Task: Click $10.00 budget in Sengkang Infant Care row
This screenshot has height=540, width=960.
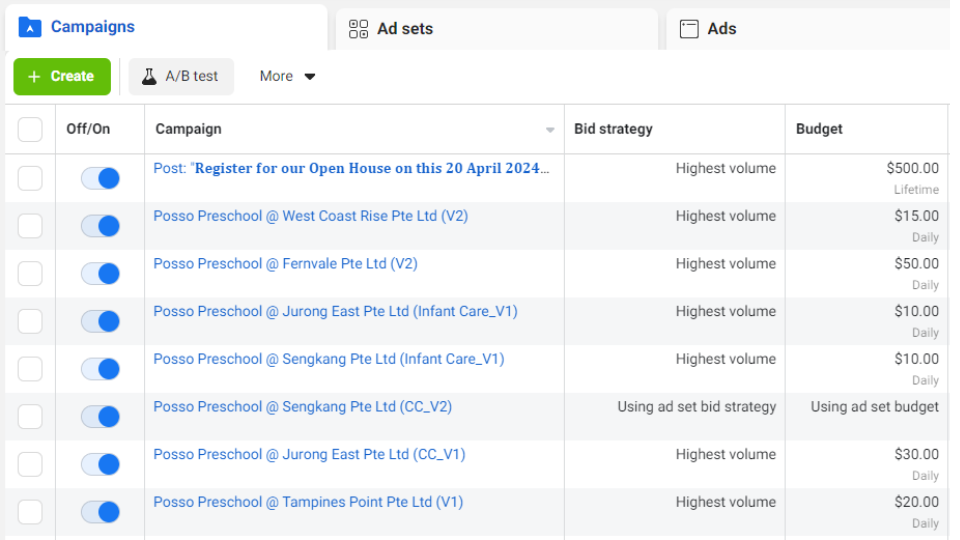Action: pos(917,359)
